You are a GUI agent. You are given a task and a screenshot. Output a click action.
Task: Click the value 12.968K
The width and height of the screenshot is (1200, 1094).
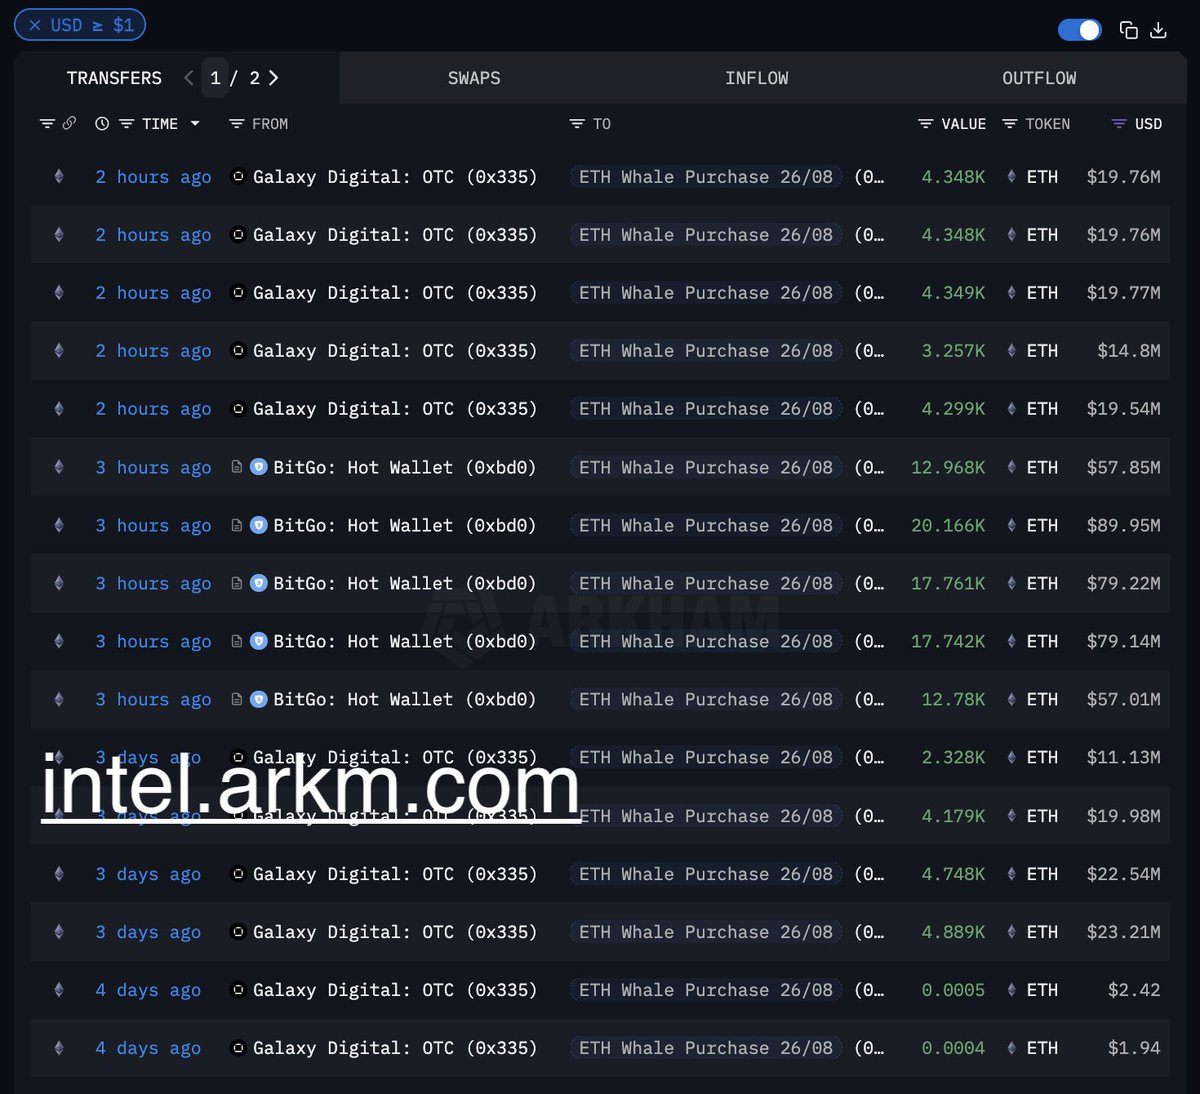click(948, 467)
